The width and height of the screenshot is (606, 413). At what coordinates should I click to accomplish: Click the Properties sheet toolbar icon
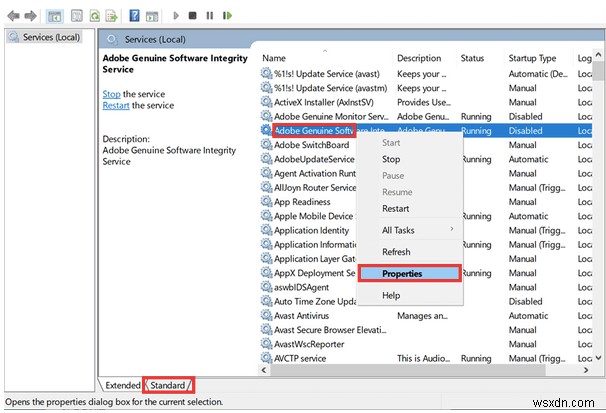[x=77, y=16]
